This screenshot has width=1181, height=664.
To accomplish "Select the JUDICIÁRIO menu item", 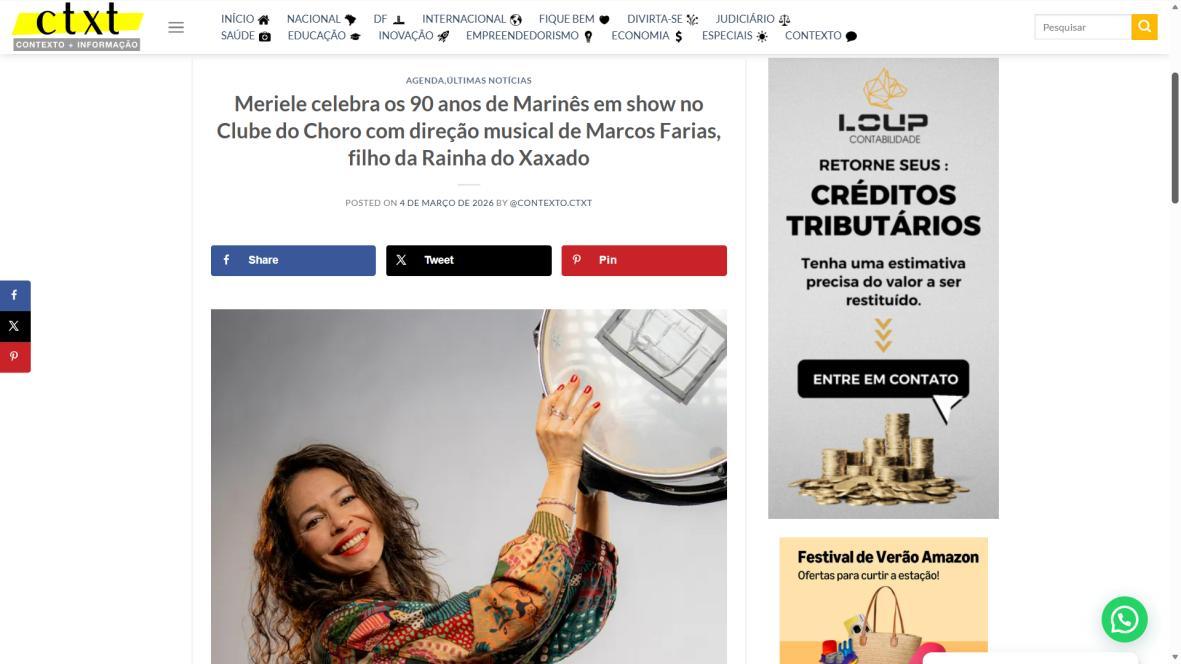I will [752, 19].
